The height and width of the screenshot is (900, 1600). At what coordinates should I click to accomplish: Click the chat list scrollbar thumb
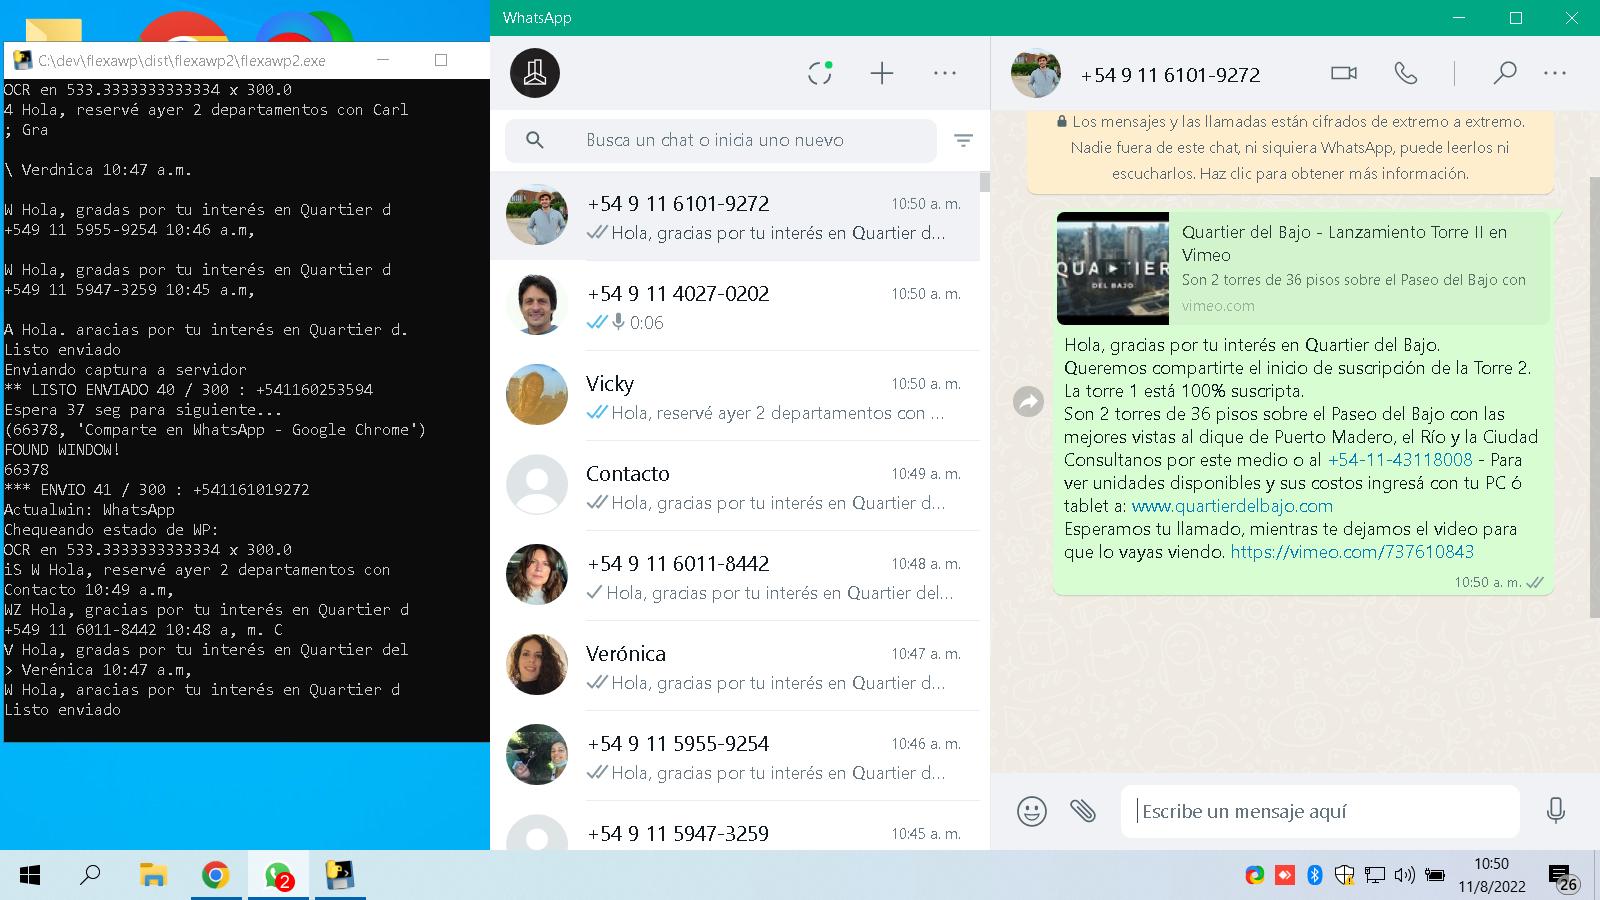pos(985,182)
